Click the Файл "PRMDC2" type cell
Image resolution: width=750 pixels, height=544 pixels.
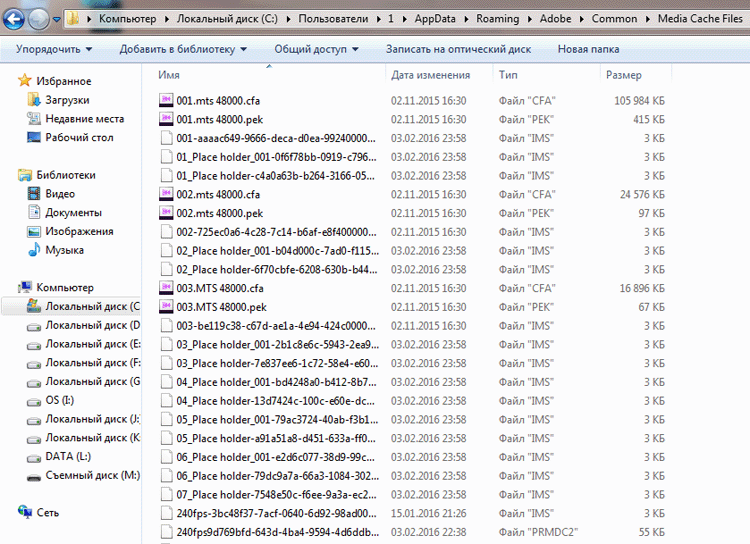tap(538, 532)
